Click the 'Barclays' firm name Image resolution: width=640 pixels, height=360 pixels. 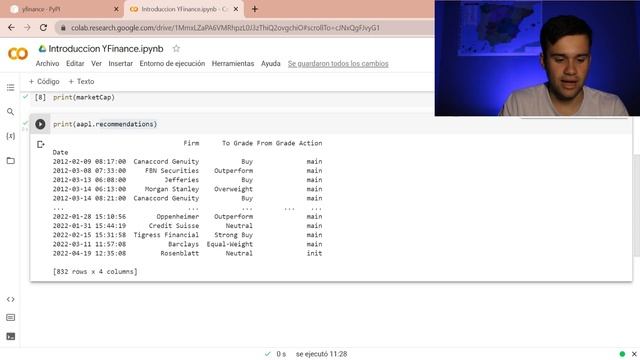point(184,244)
